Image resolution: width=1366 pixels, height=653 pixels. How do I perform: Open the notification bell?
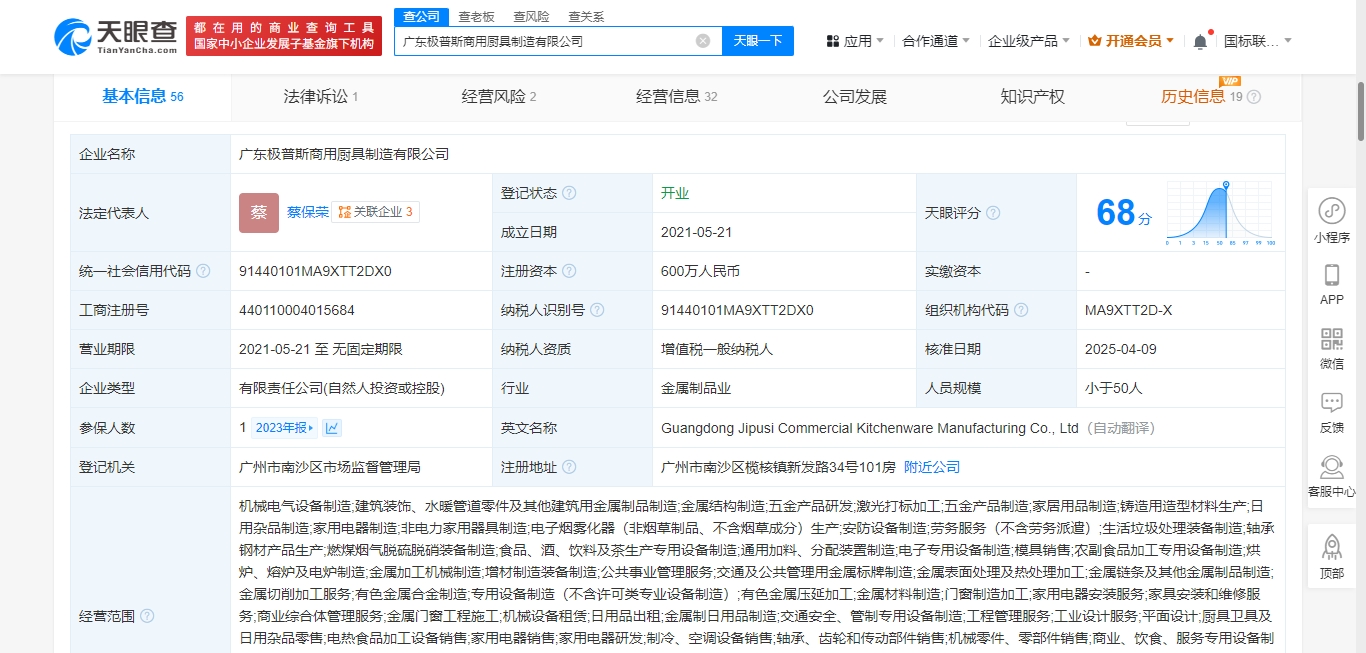1200,41
